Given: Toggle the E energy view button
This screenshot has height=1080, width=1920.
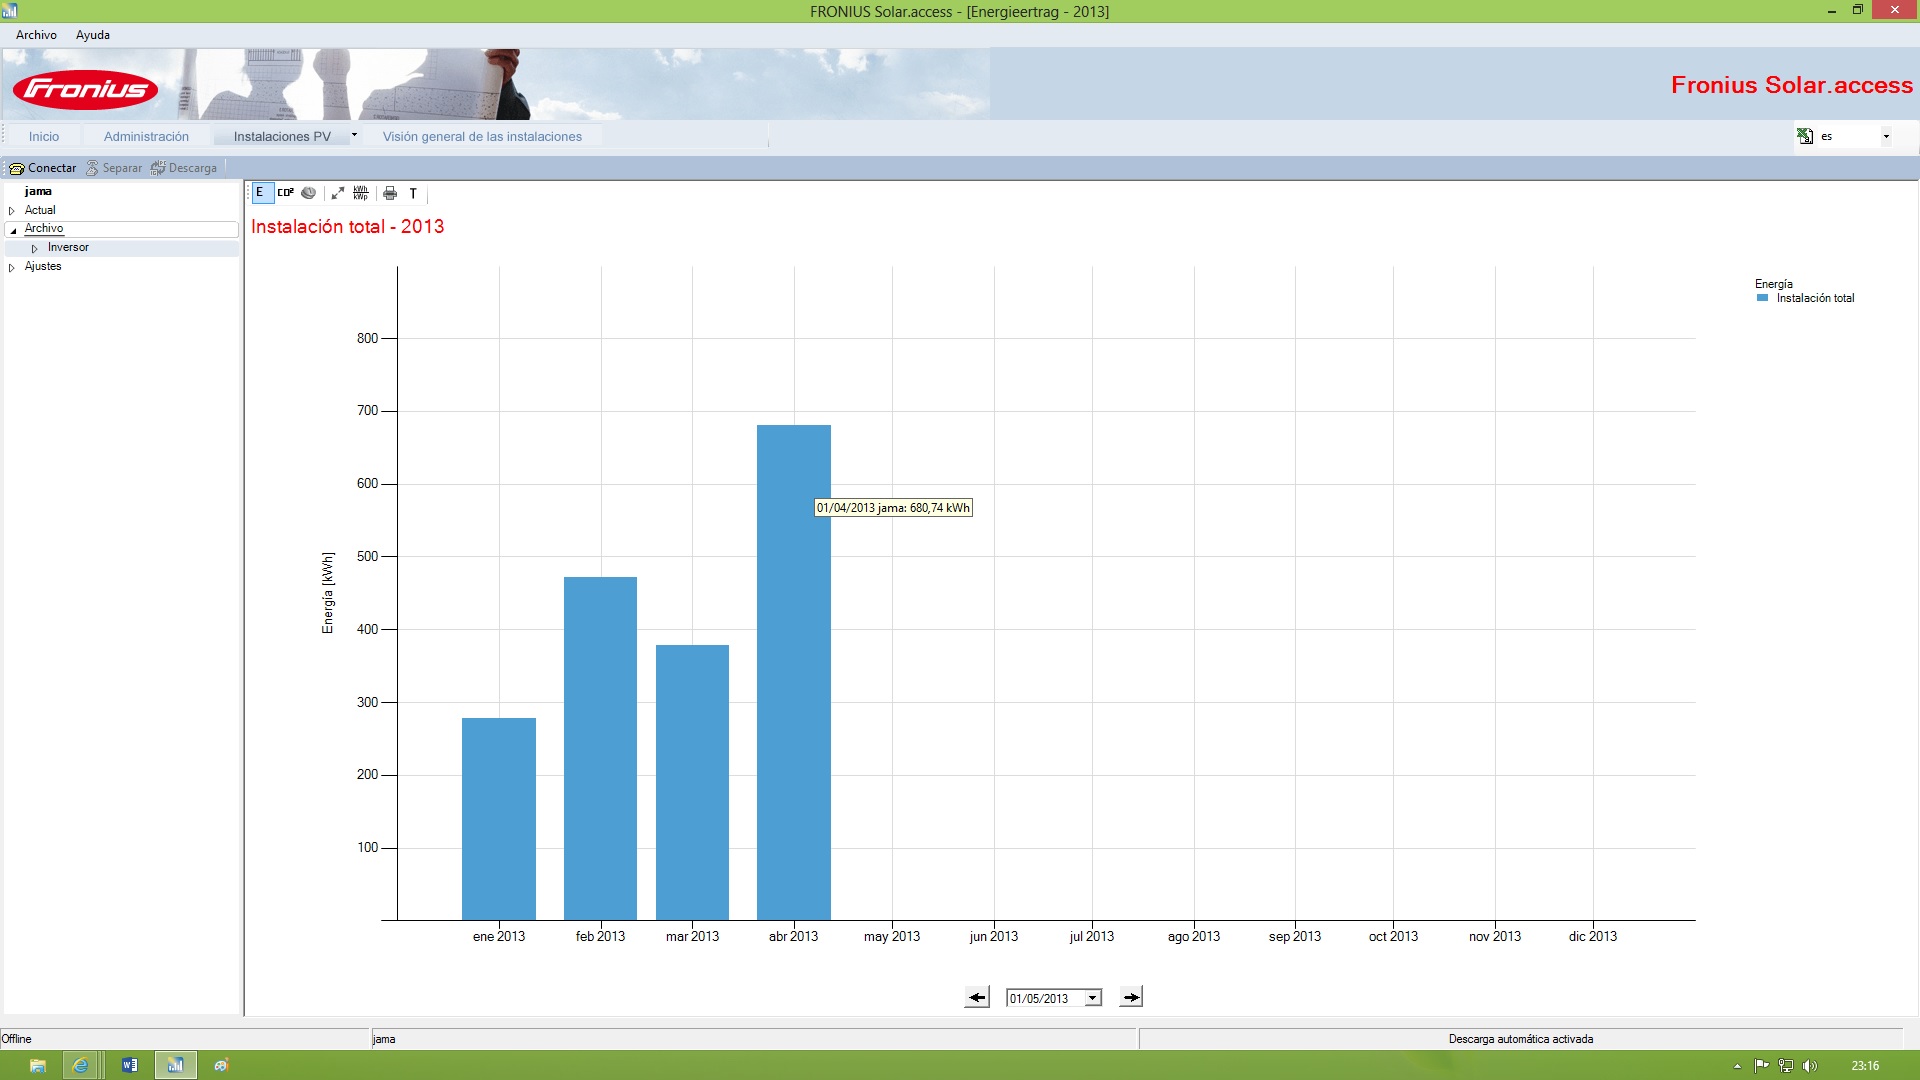Looking at the screenshot, I should point(260,193).
